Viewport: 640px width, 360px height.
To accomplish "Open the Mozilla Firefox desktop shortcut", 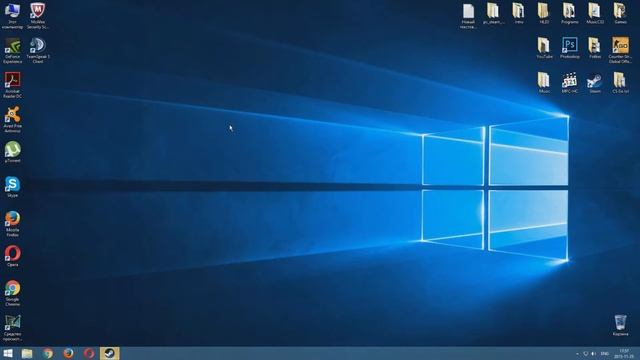I will pos(12,224).
